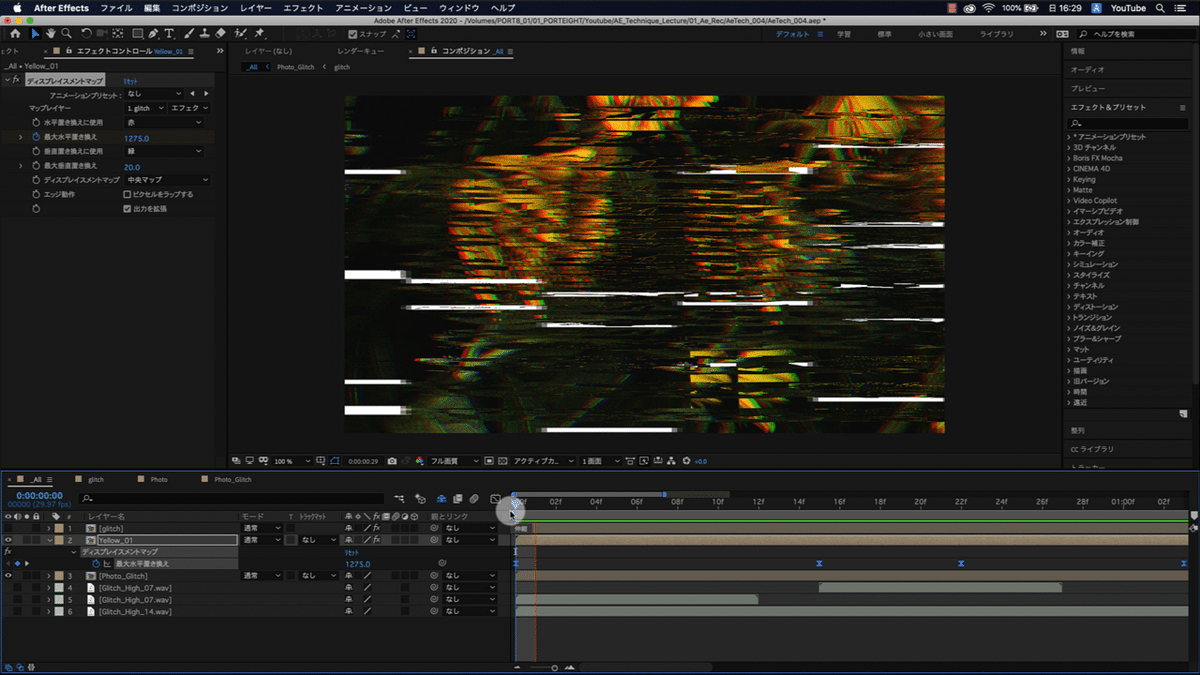Select the Puppet Pin tool
Viewport: 1200px width, 675px height.
pos(260,33)
